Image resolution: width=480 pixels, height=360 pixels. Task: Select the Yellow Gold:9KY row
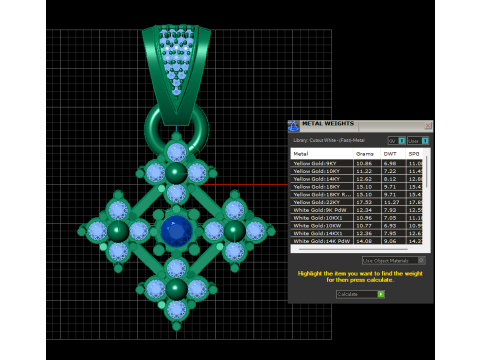tap(357, 163)
